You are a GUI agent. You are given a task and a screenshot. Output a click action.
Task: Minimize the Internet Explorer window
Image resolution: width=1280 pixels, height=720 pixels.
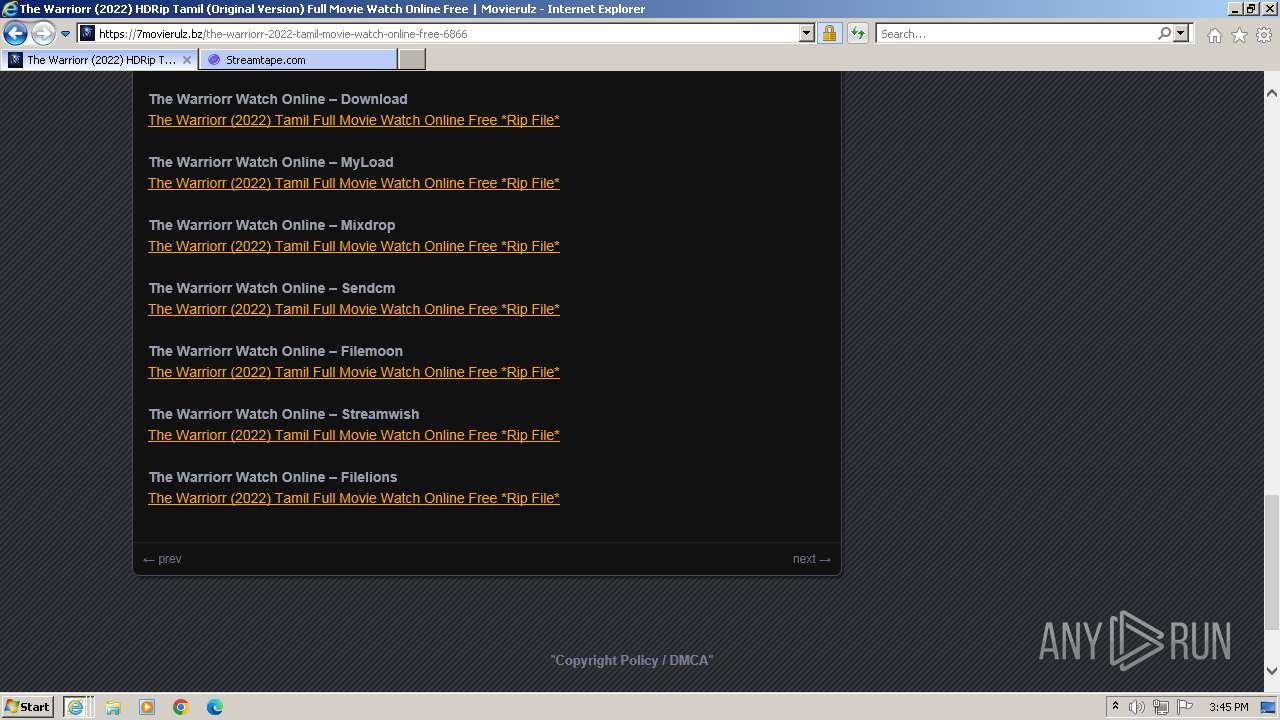(x=1234, y=8)
